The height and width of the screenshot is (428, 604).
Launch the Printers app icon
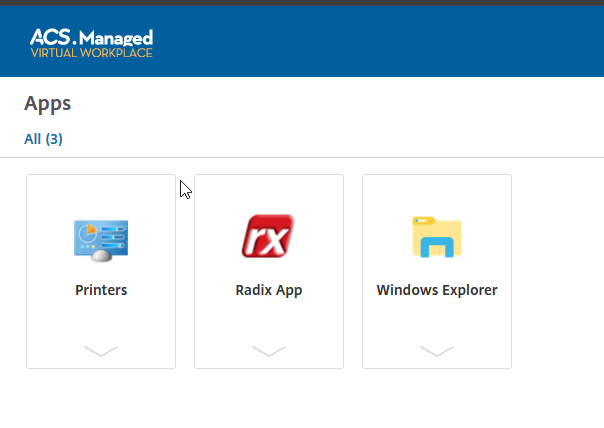101,239
